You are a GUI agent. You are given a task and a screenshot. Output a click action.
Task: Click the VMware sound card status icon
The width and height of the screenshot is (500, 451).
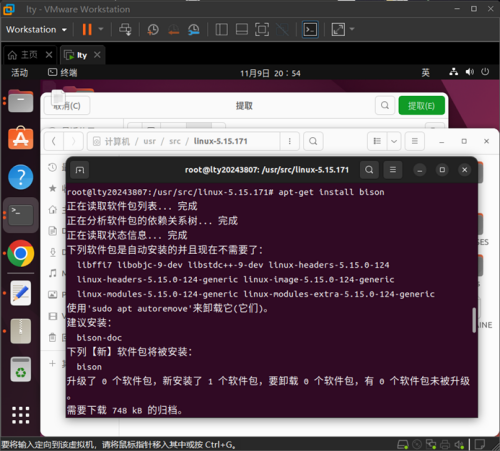[x=459, y=444]
